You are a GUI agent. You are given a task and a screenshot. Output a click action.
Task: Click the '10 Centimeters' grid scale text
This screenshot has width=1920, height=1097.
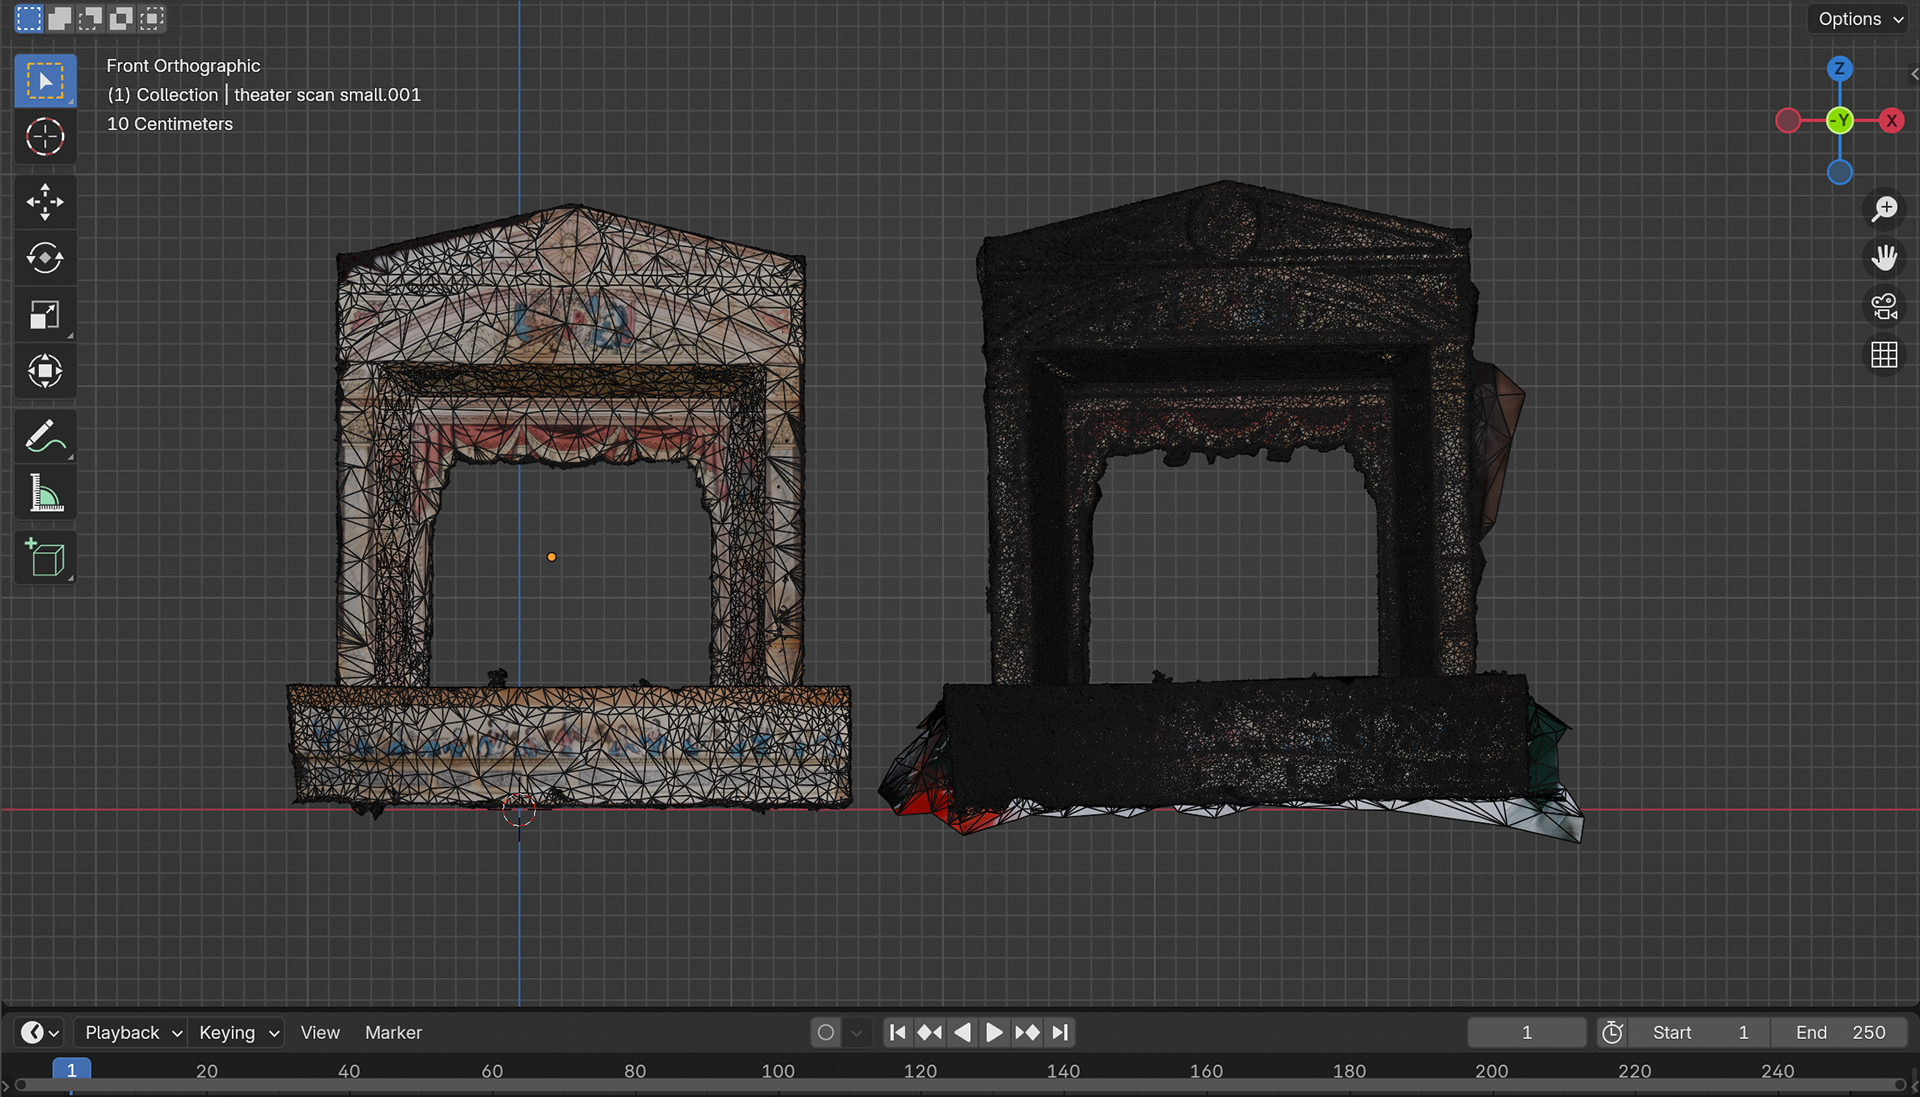[170, 124]
